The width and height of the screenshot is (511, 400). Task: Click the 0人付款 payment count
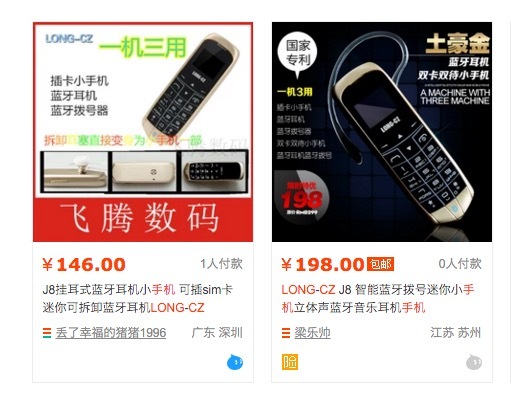point(460,264)
